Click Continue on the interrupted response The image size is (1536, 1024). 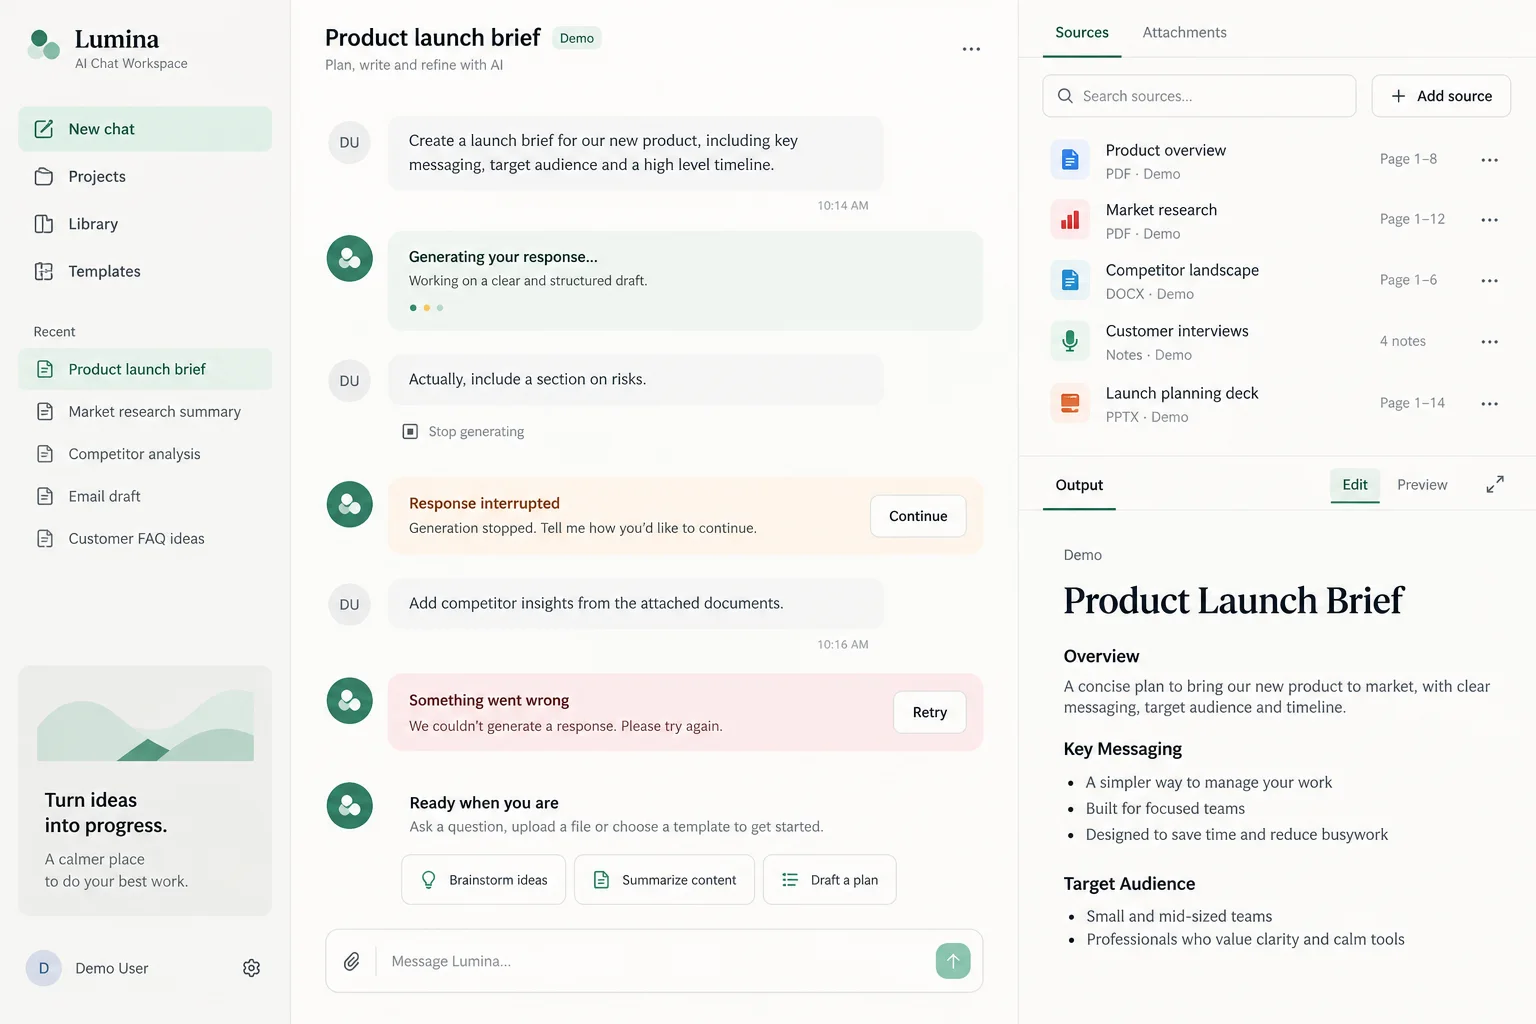[918, 516]
